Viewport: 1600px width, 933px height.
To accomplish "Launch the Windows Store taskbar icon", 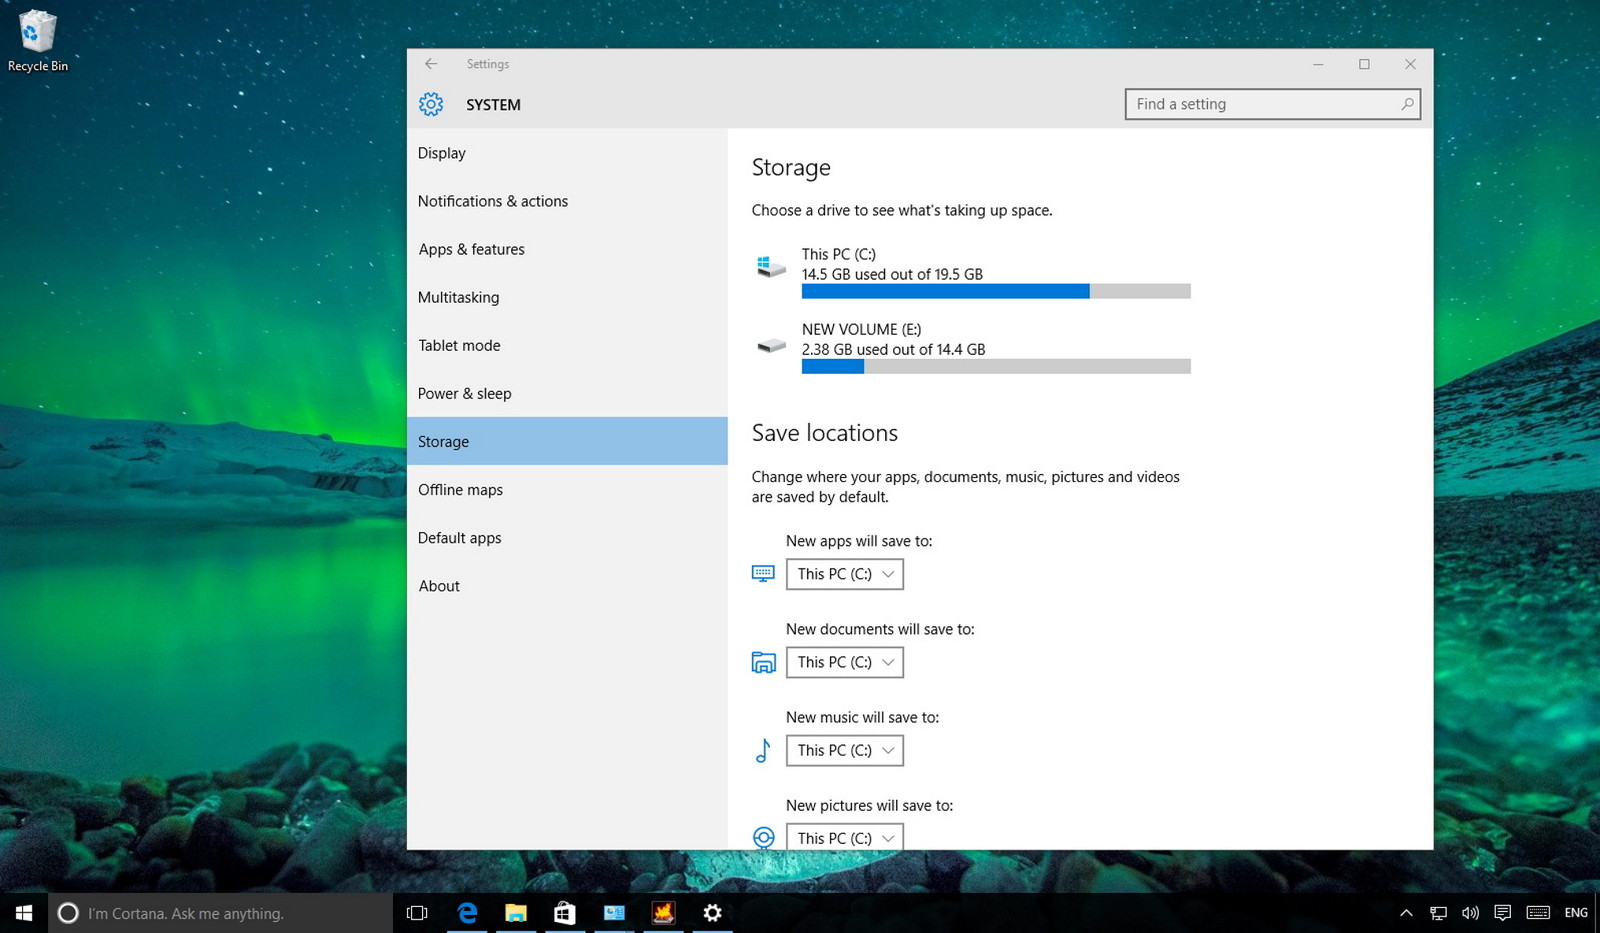I will (565, 912).
